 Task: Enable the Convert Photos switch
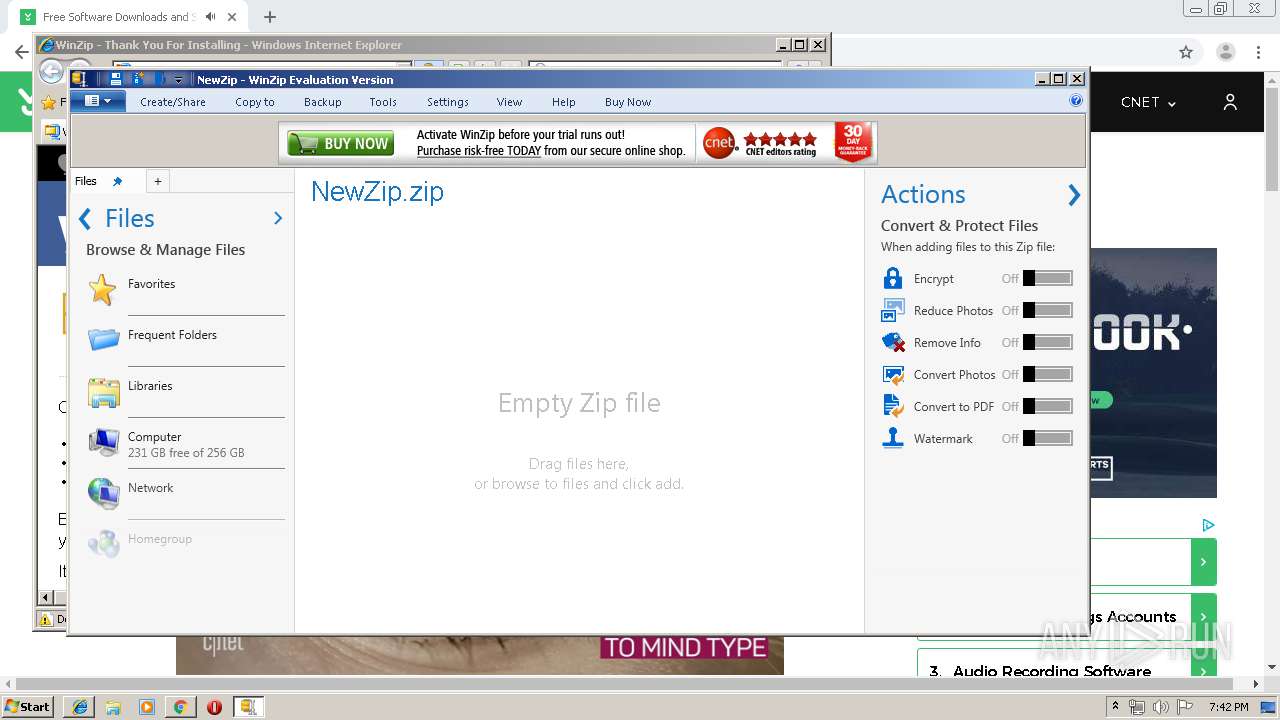click(x=1047, y=374)
